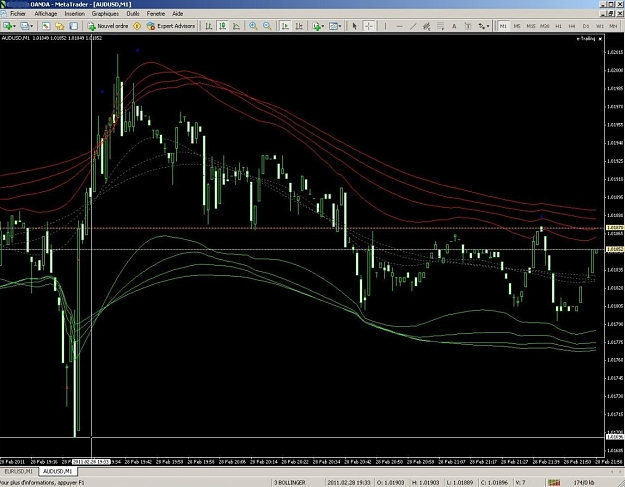Click the e-Trailing expert label
The height and width of the screenshot is (487, 625).
tap(586, 39)
